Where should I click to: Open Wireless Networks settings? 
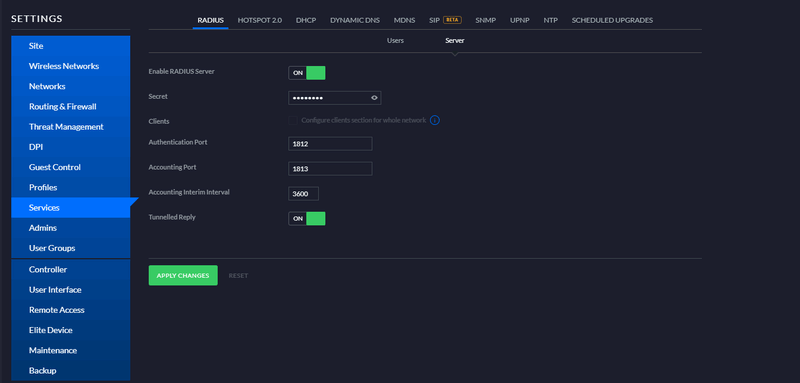70,66
